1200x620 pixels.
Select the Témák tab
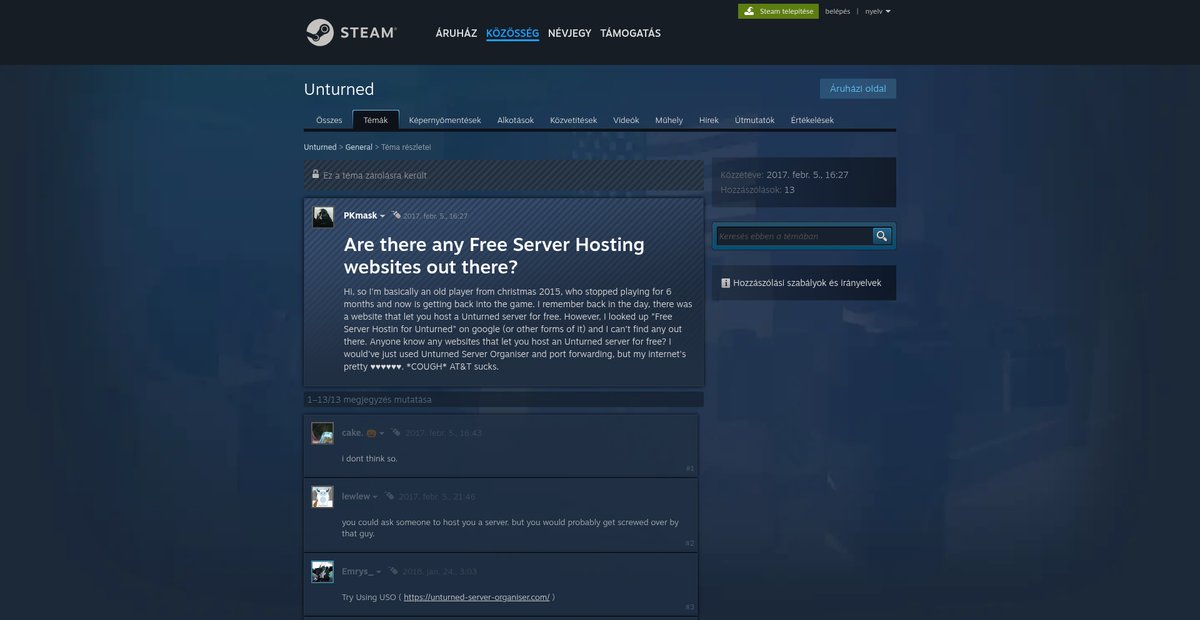376,120
